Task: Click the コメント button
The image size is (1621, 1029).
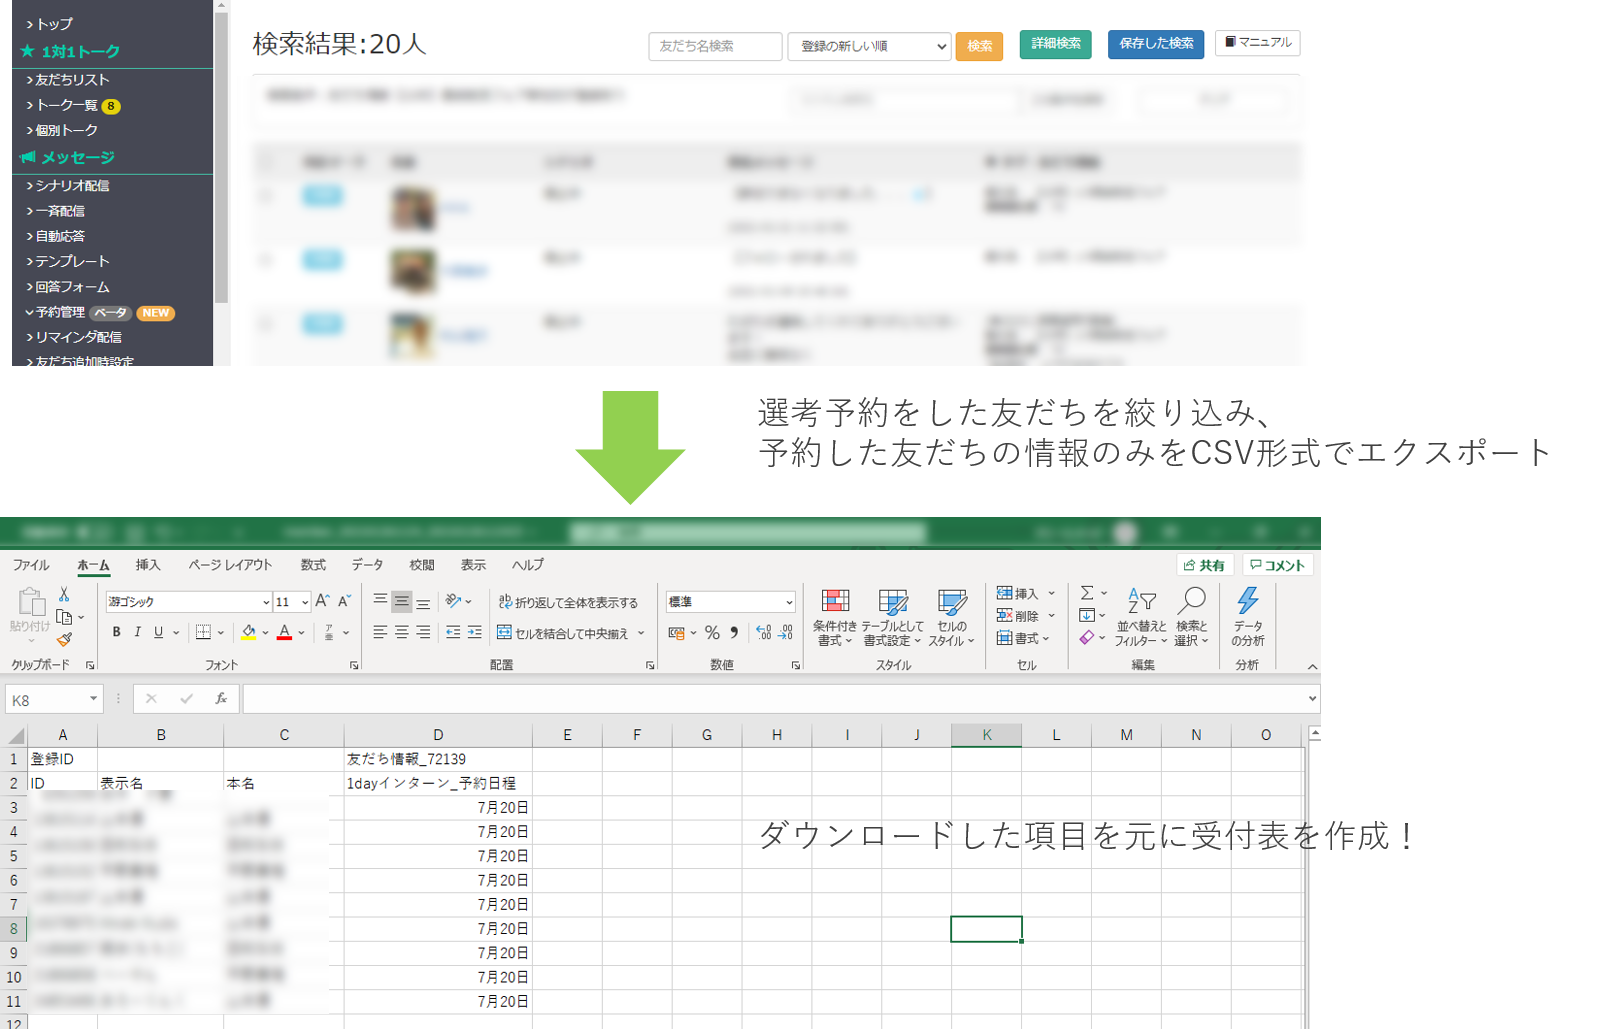Action: (1278, 565)
